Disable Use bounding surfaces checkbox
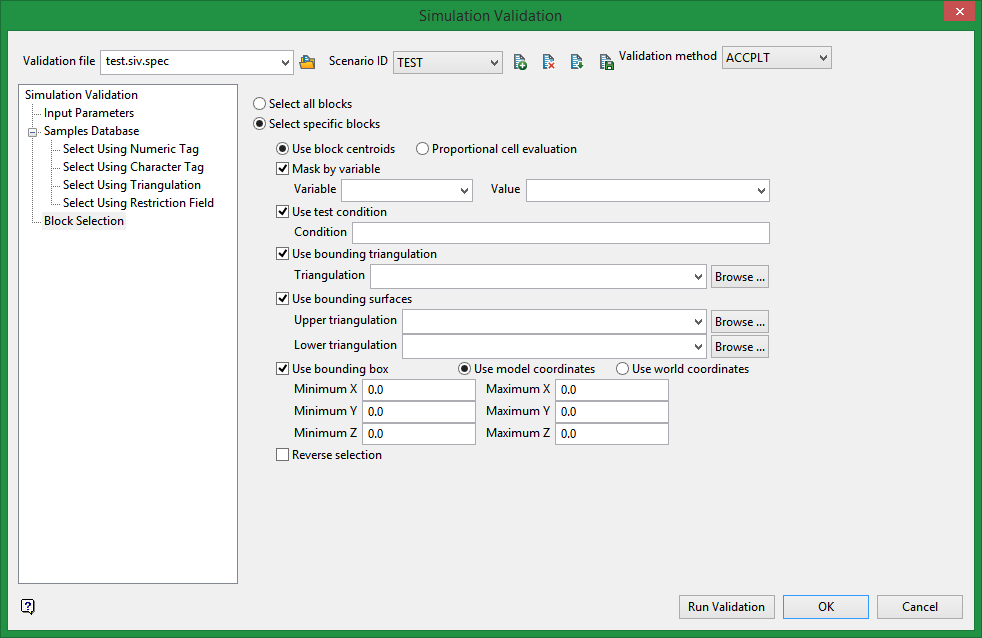The height and width of the screenshot is (638, 982). (x=282, y=299)
